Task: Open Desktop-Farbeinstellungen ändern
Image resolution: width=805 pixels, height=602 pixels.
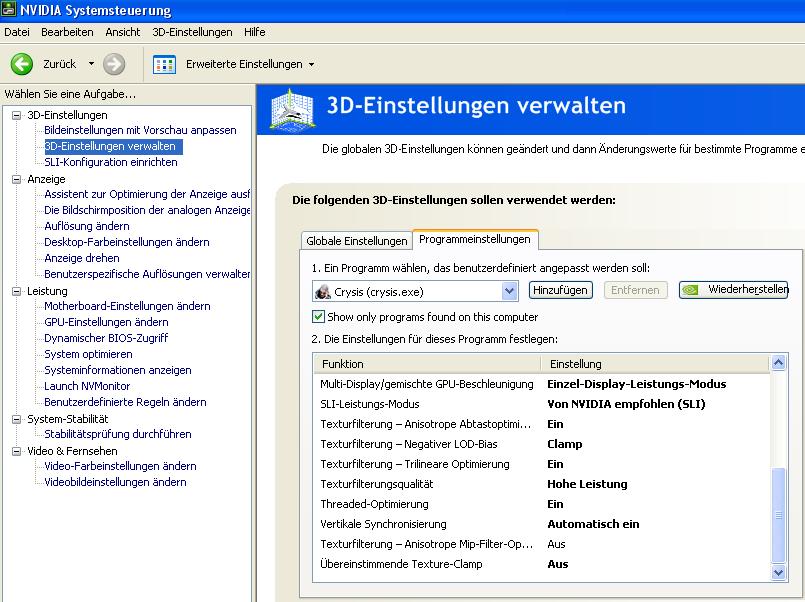Action: pyautogui.click(x=127, y=242)
